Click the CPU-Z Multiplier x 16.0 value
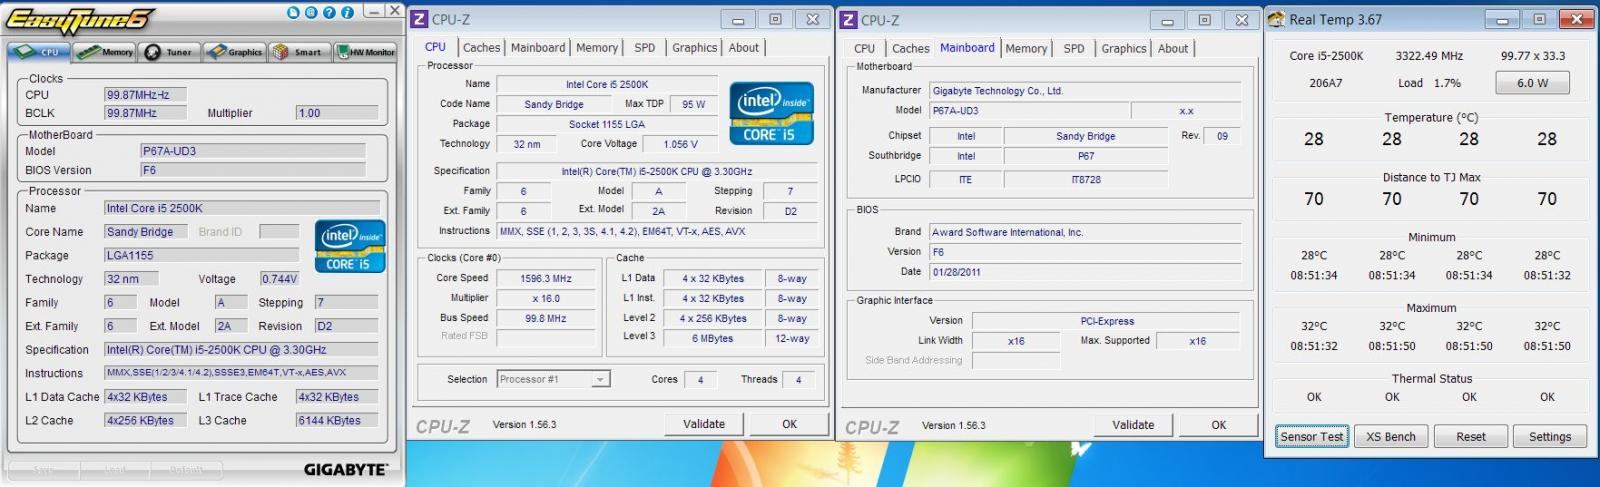 click(x=546, y=298)
